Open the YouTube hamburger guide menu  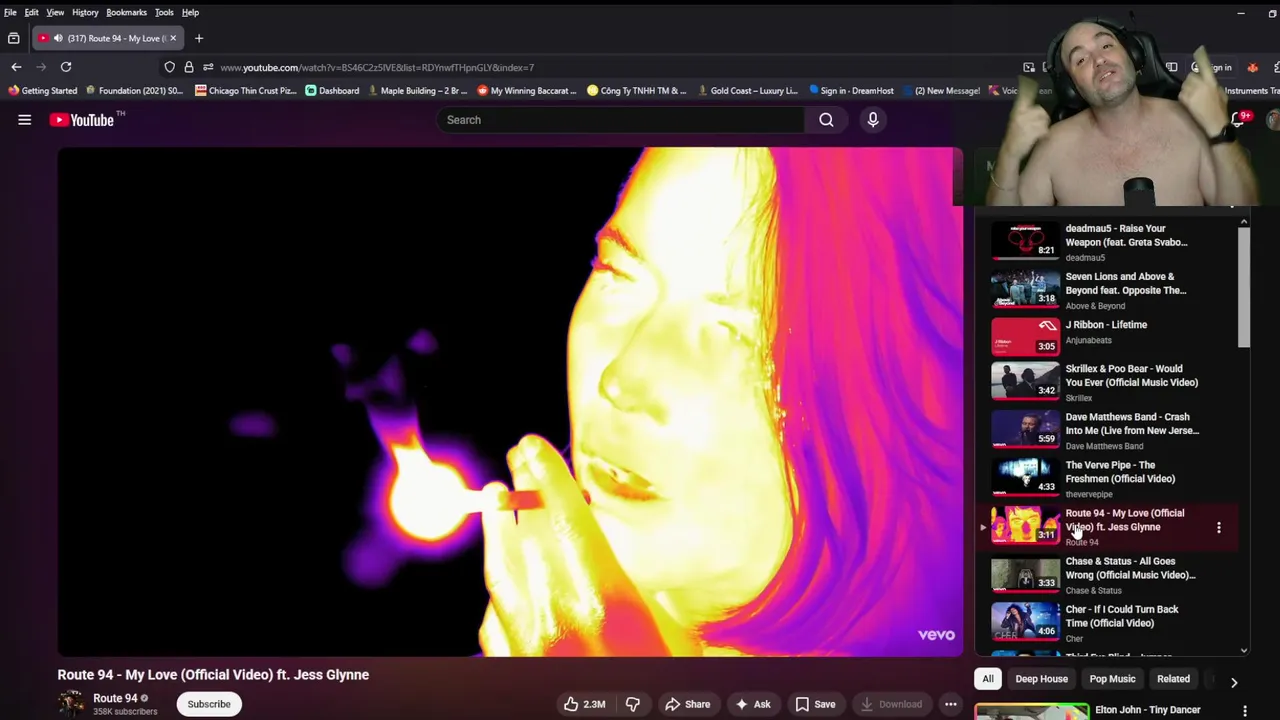pos(24,120)
